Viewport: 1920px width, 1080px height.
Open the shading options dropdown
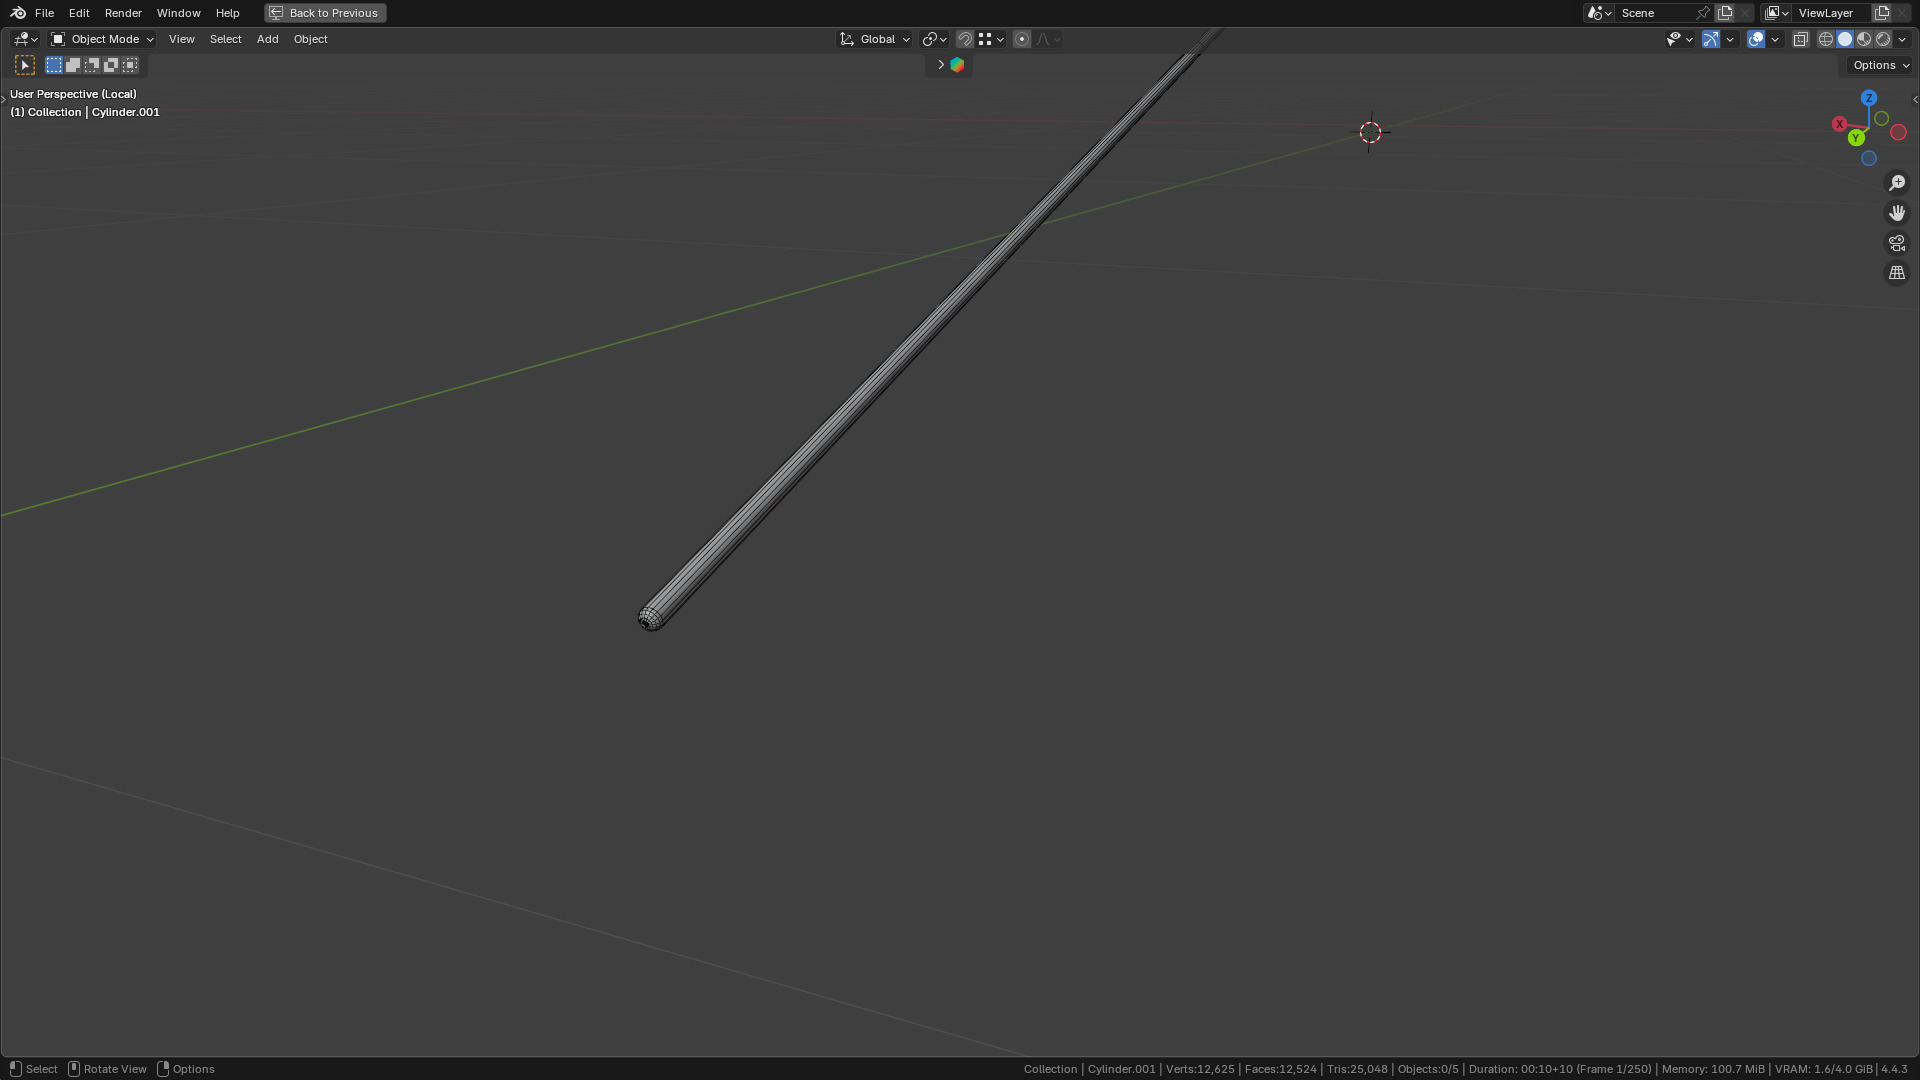[x=1902, y=39]
